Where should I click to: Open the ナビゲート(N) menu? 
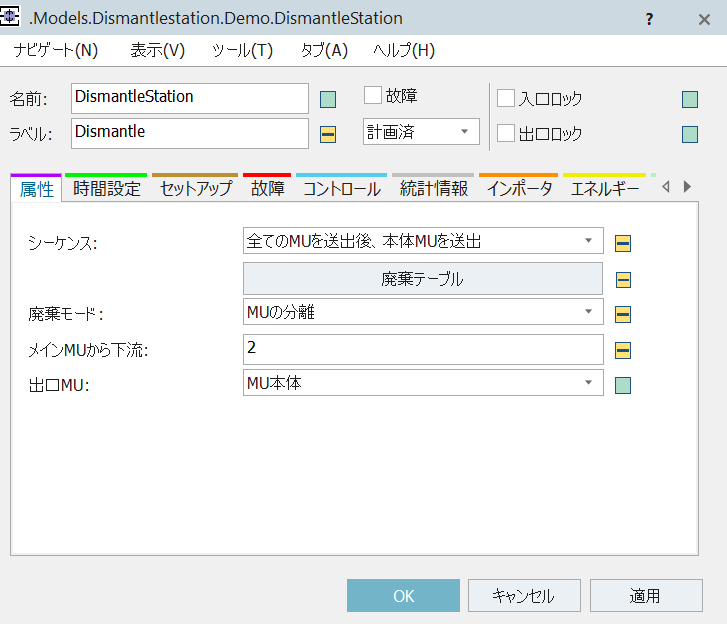[56, 50]
